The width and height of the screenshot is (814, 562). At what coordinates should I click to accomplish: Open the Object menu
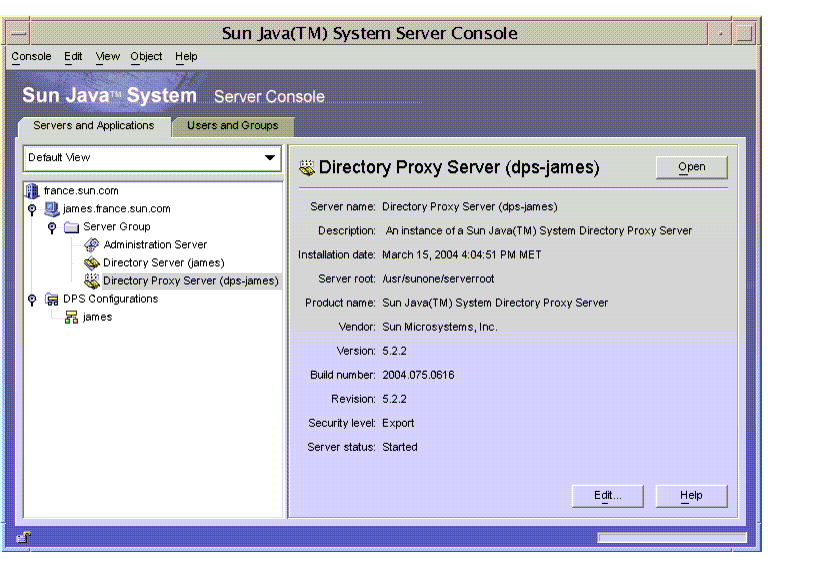146,57
